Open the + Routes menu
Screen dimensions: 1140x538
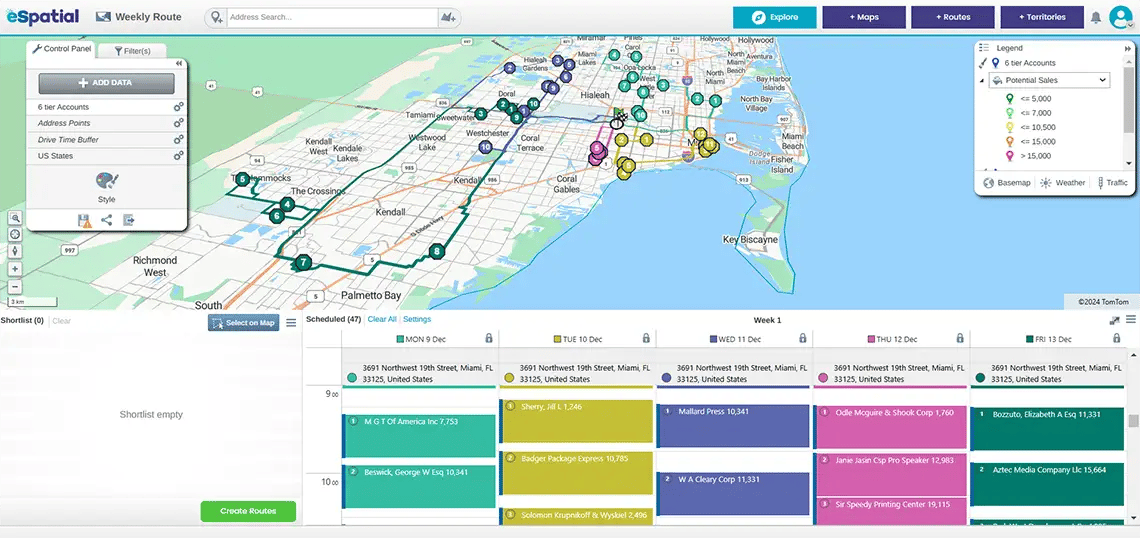(952, 17)
